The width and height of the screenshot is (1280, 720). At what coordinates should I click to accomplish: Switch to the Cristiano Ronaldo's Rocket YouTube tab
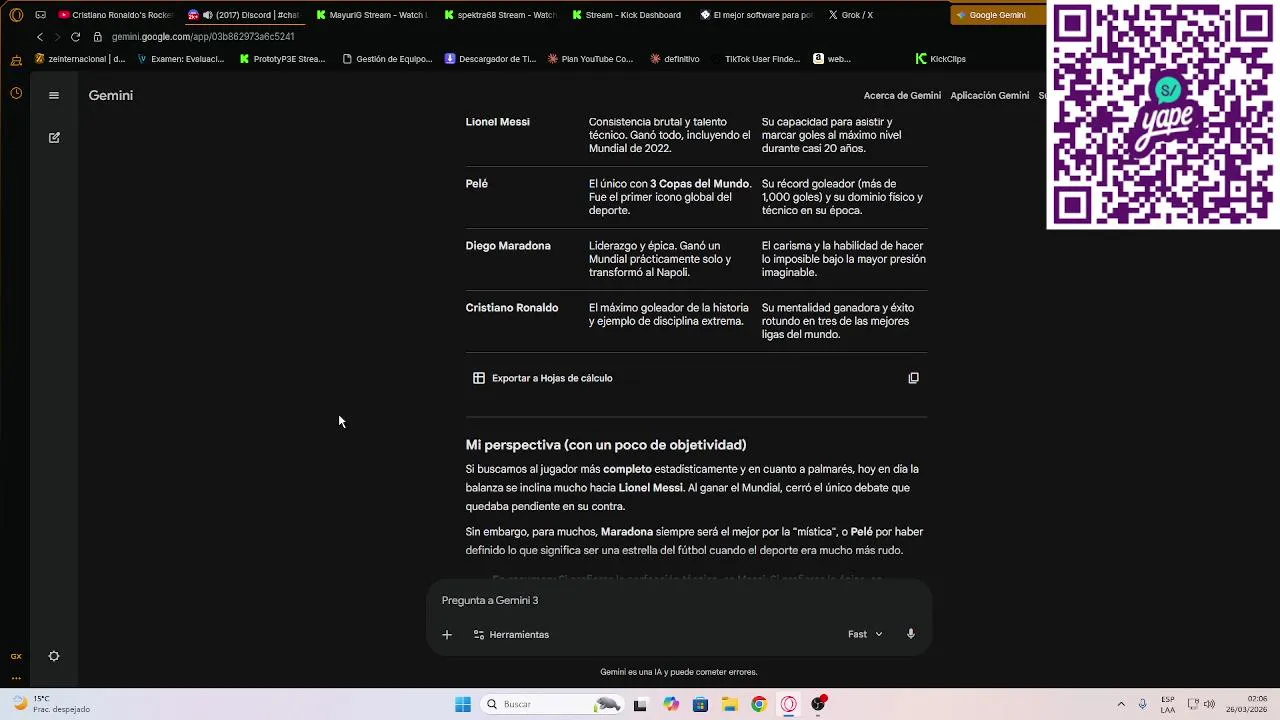coord(116,15)
